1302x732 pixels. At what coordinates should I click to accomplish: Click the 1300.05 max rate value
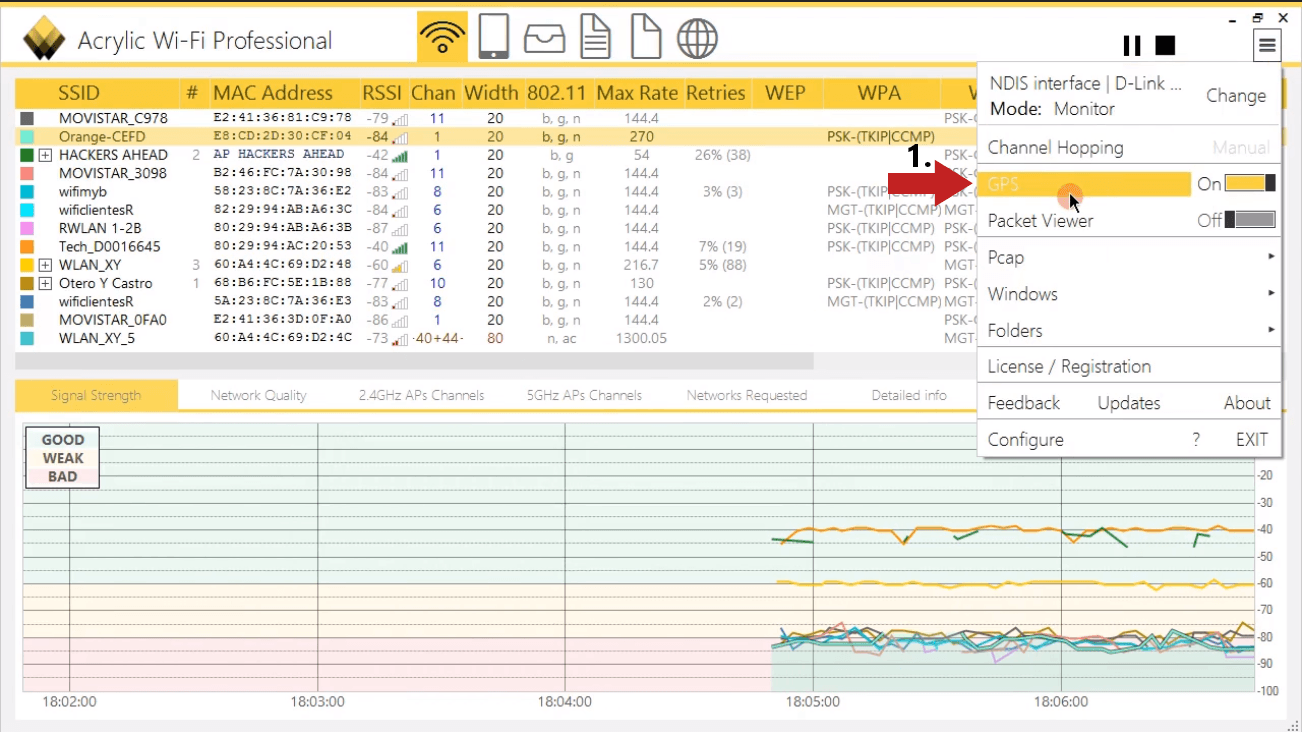(x=642, y=338)
